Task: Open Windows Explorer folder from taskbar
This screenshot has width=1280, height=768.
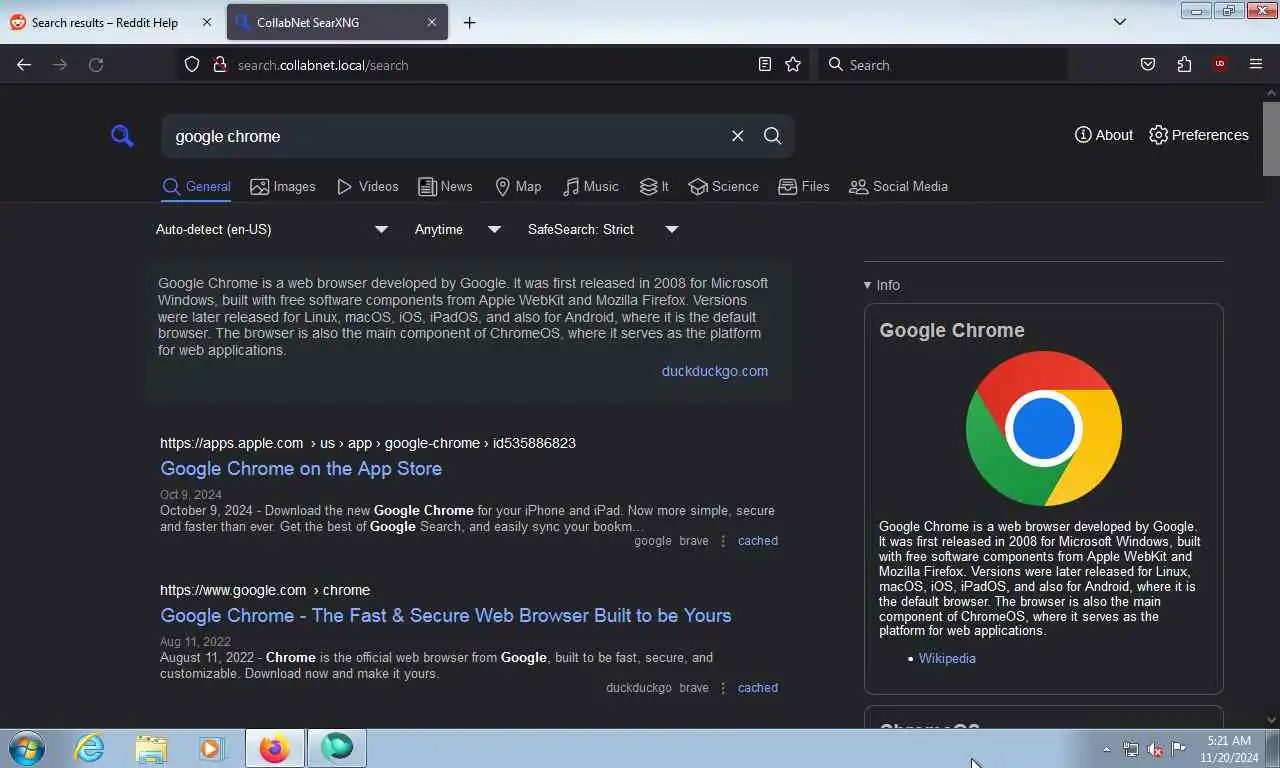Action: (x=151, y=748)
